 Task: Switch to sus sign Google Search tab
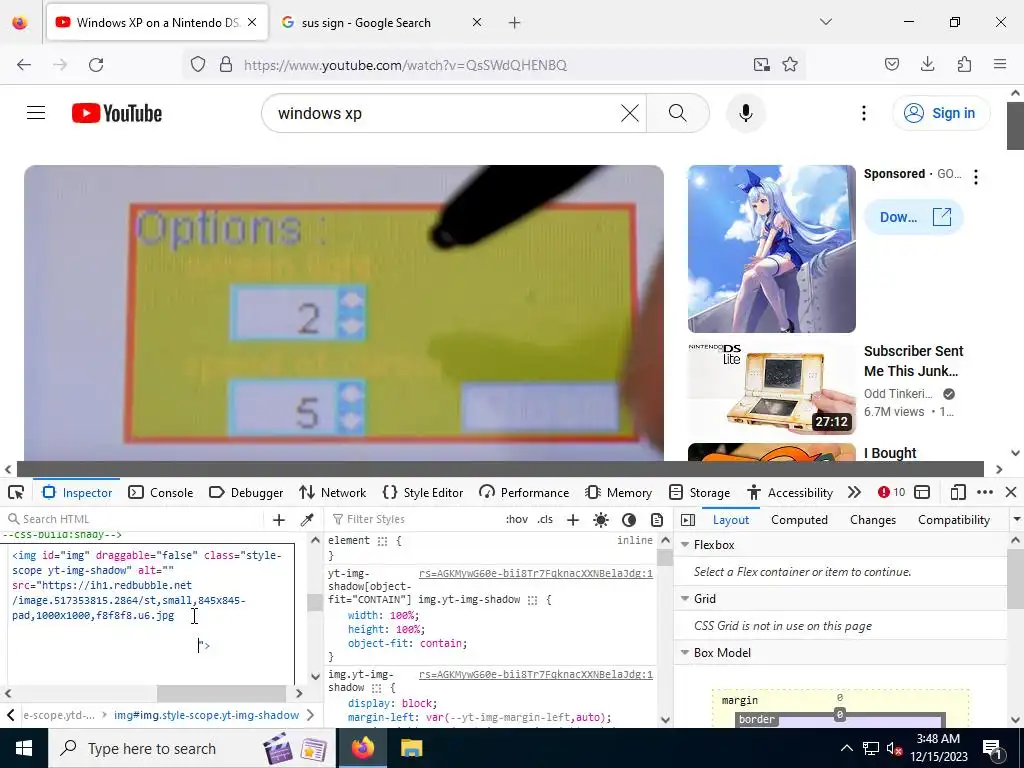(x=380, y=23)
